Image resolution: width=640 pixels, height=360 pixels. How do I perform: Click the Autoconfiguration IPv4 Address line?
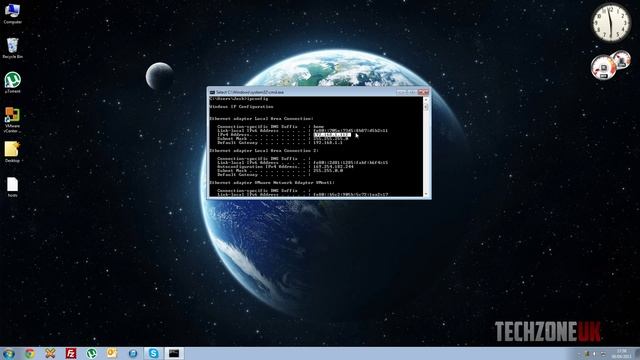click(285, 167)
